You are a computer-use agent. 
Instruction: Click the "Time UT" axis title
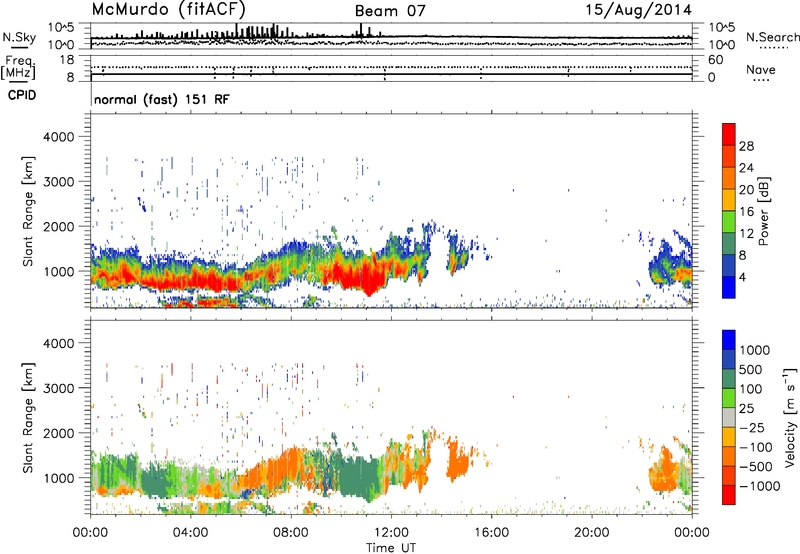pos(391,548)
